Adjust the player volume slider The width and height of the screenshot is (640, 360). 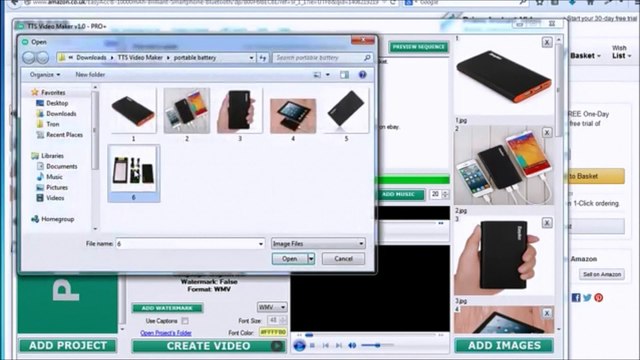(377, 346)
